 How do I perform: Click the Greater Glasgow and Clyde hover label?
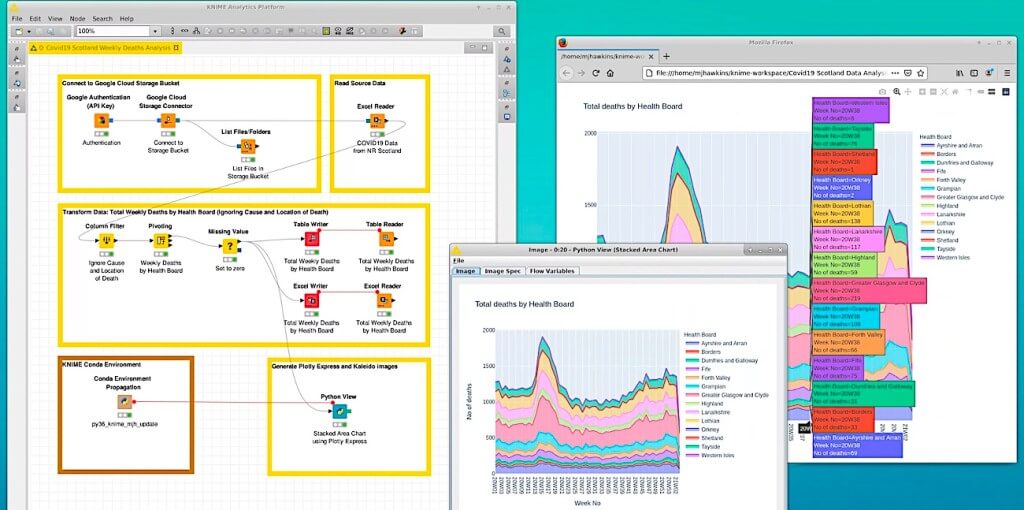(x=869, y=291)
